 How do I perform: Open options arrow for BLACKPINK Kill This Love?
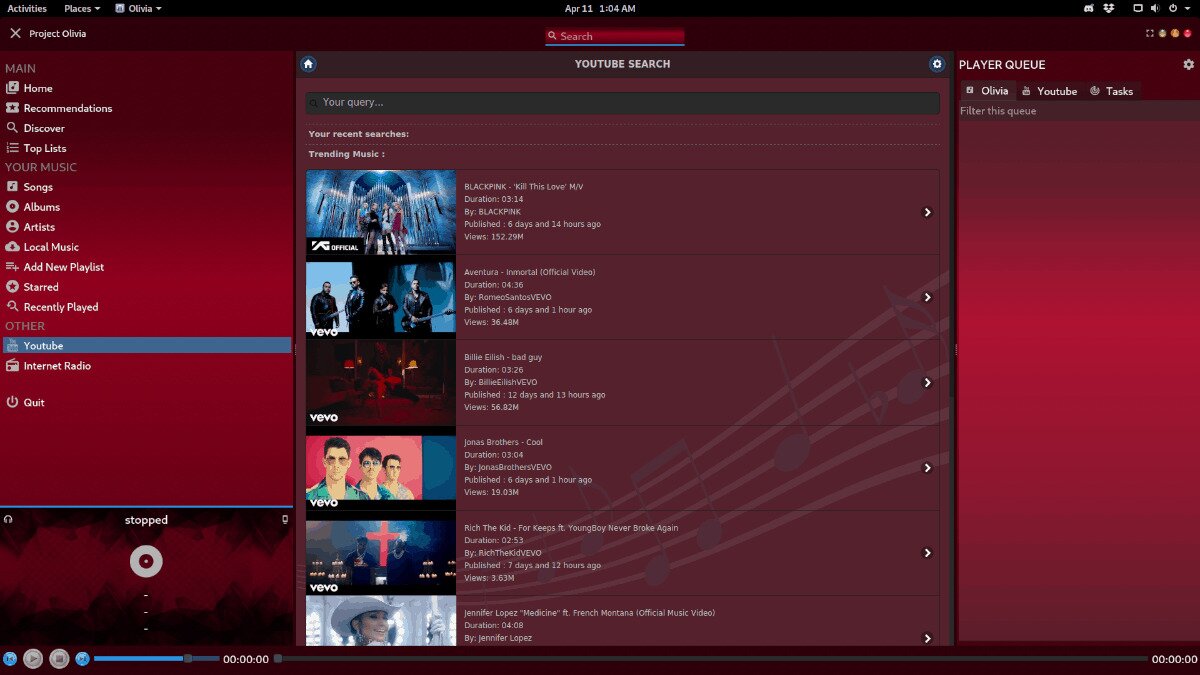click(927, 212)
